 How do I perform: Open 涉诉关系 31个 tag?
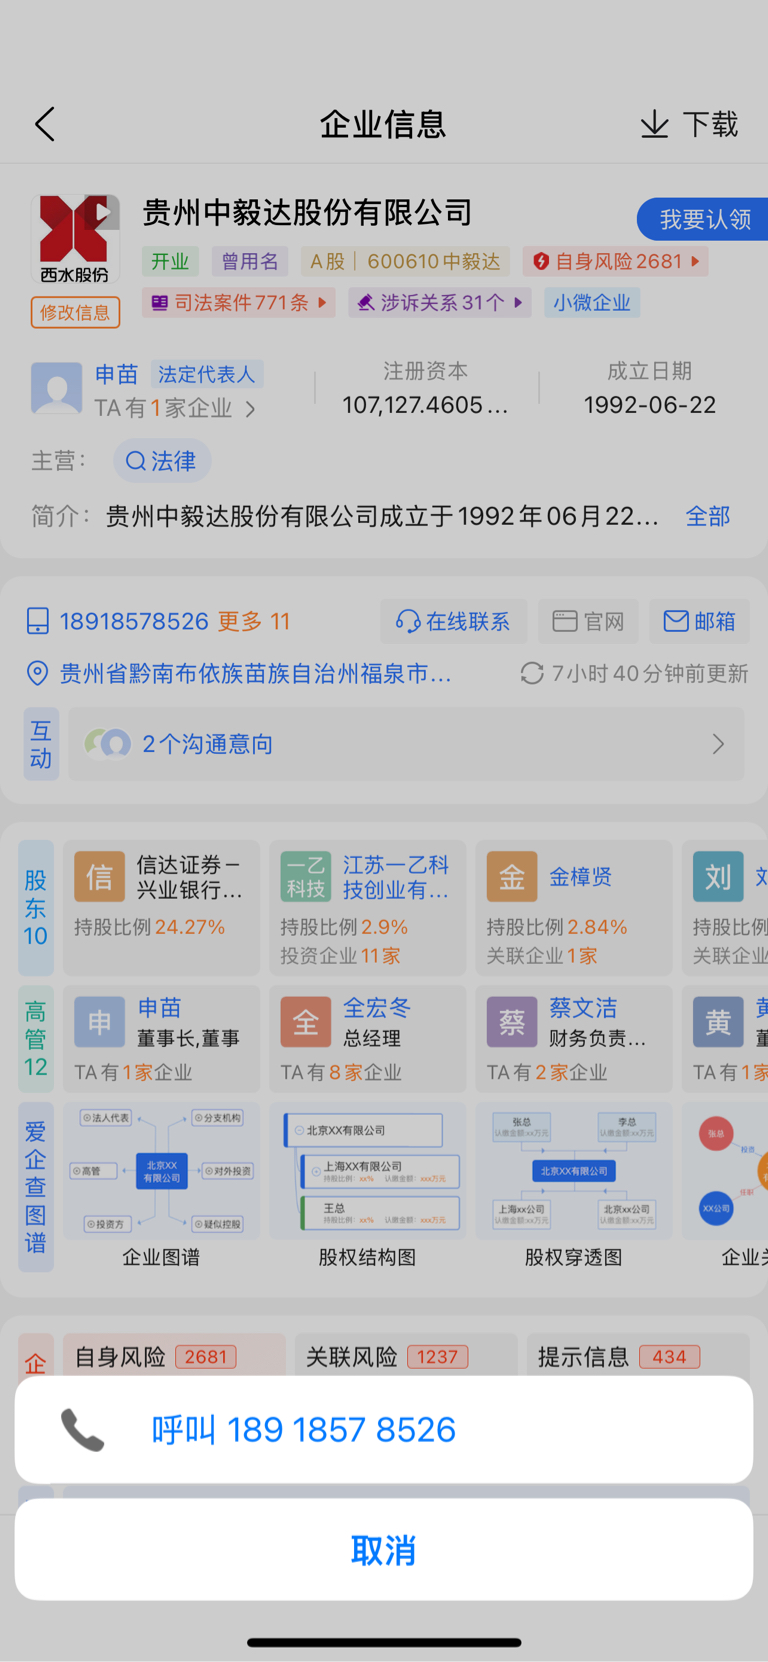[440, 302]
